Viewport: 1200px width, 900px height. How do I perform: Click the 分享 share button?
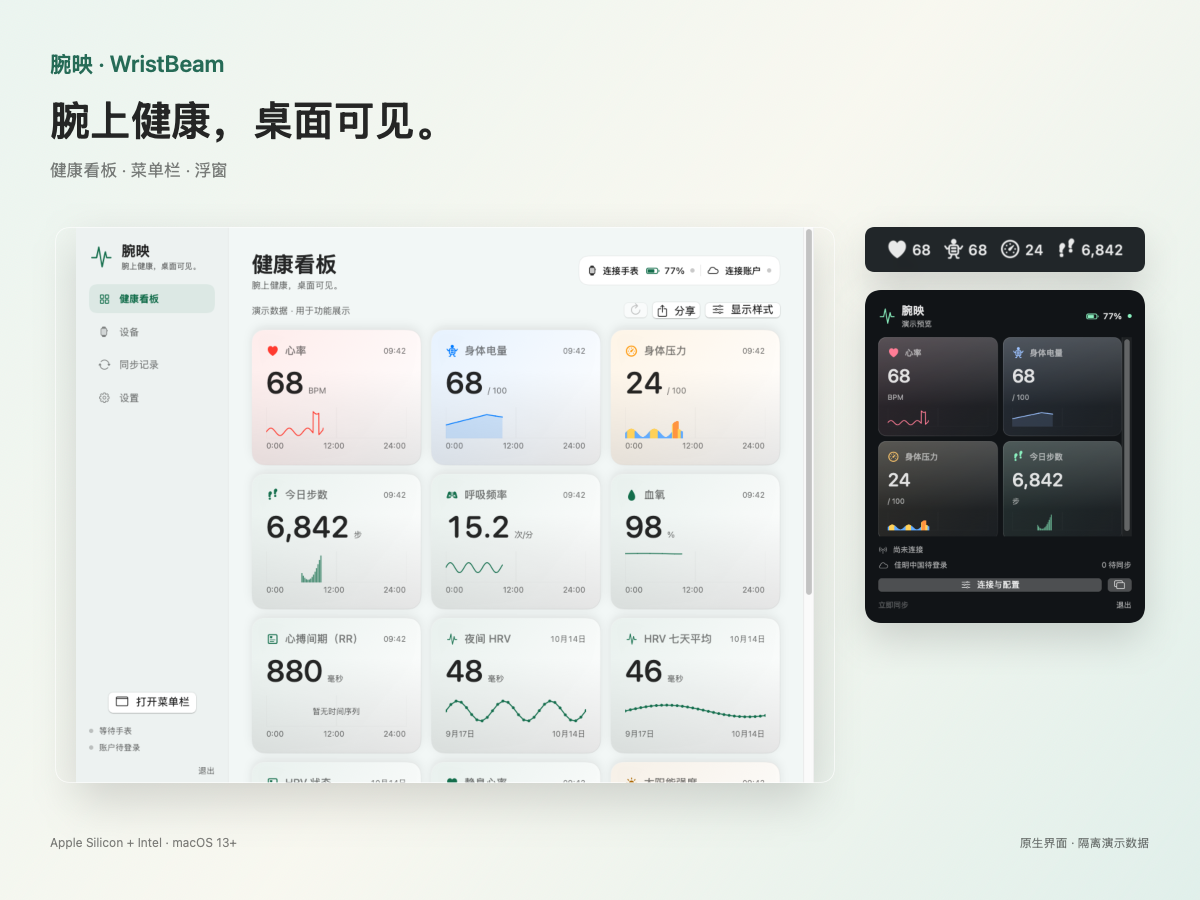676,311
